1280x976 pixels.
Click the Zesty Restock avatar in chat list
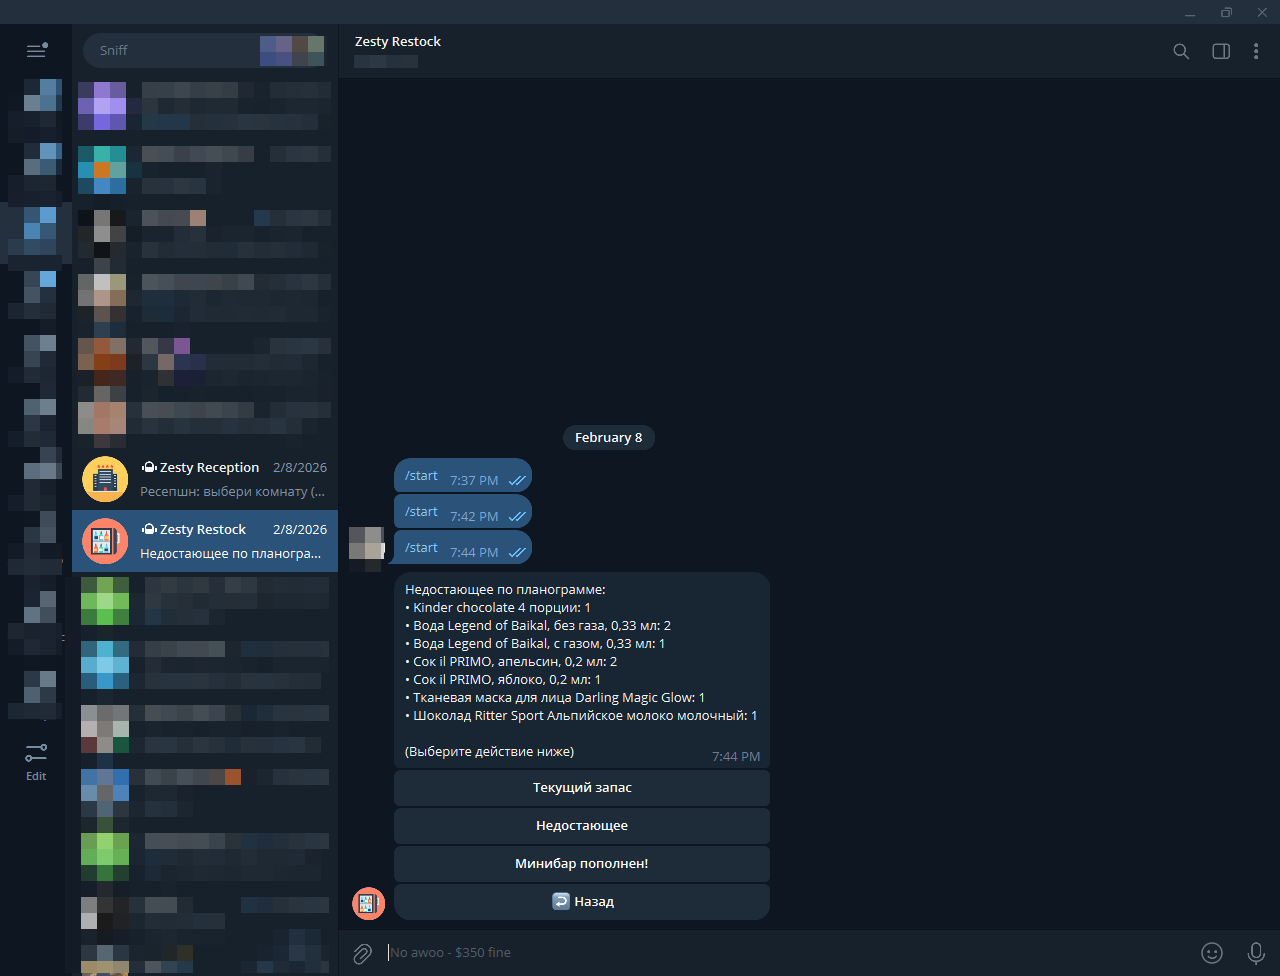(105, 541)
